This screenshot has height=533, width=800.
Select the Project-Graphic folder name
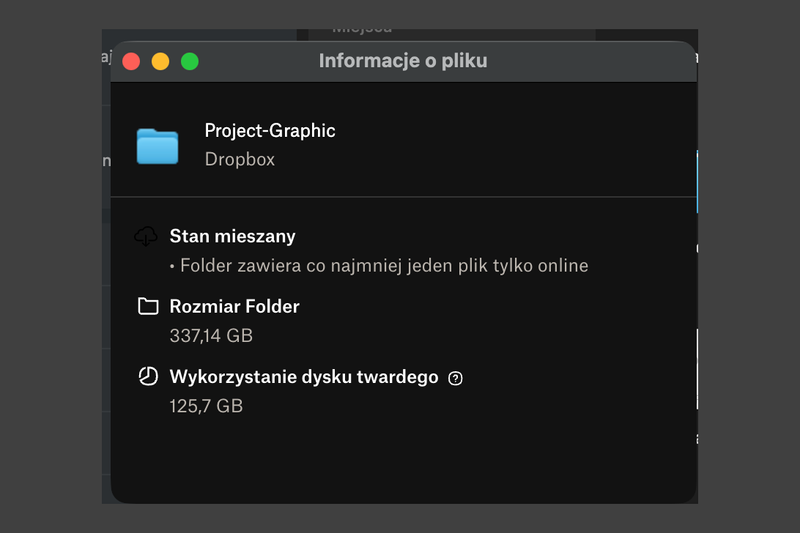270,131
